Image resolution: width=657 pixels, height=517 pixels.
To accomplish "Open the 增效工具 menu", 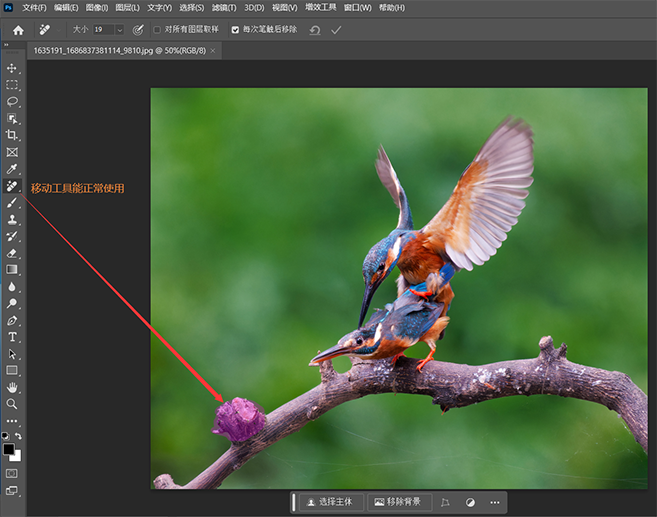I will pos(321,8).
